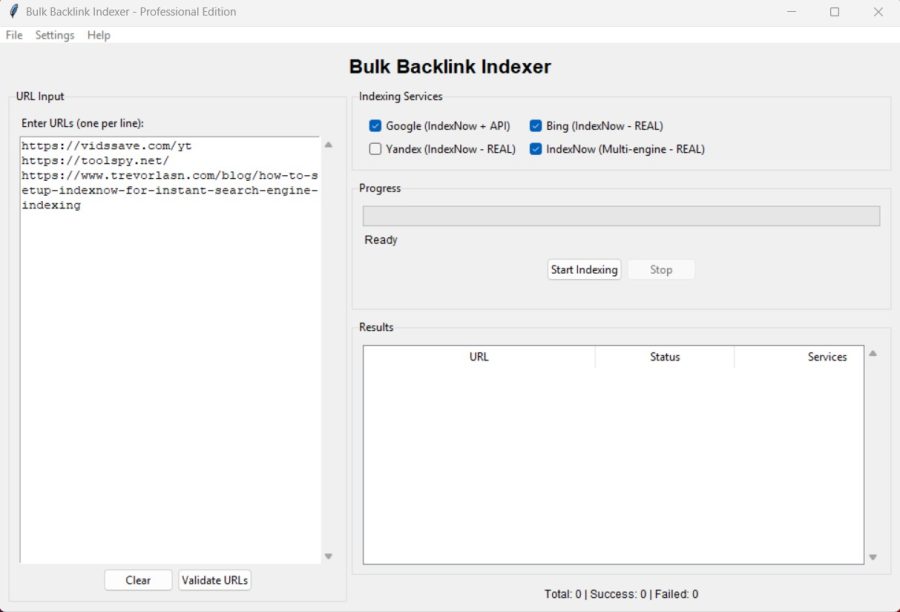900x612 pixels.
Task: Click the Validate URLs button
Action: point(215,580)
